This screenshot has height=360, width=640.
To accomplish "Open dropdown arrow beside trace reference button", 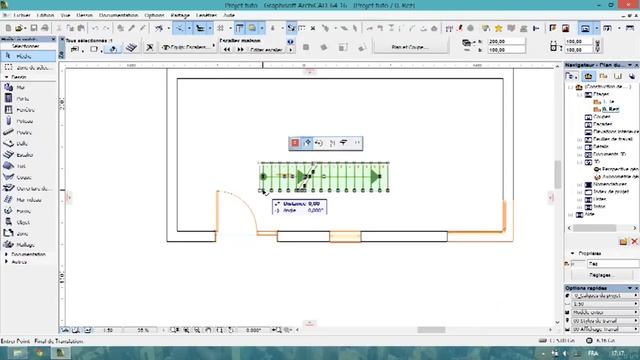I will 262,28.
